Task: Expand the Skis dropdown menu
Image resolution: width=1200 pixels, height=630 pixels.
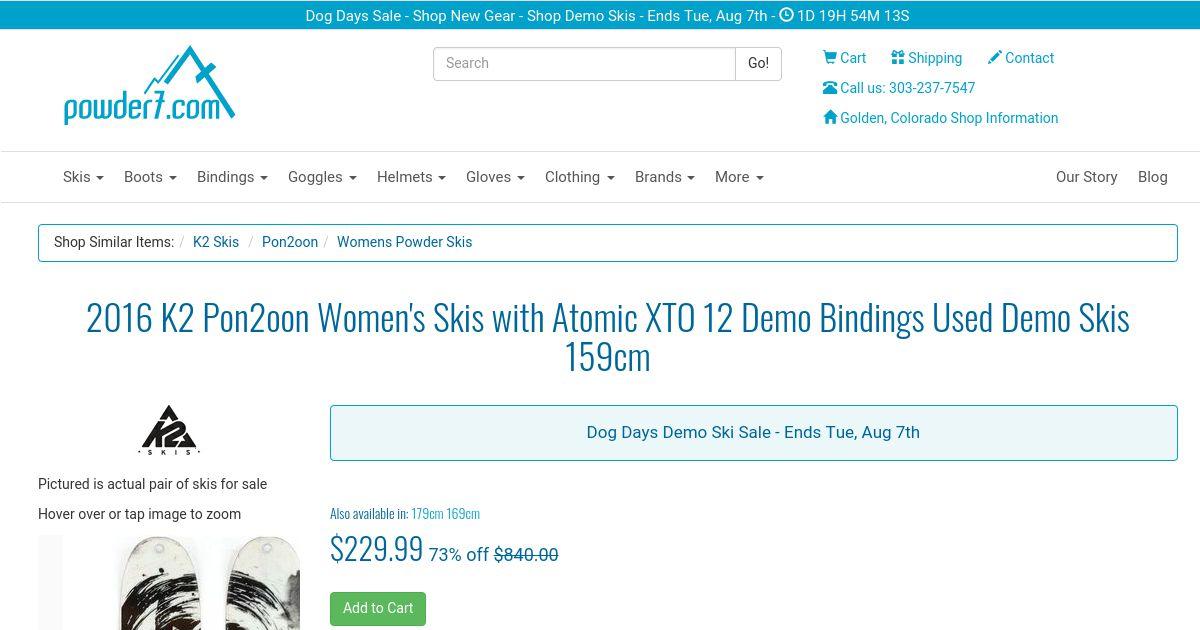Action: [x=83, y=177]
